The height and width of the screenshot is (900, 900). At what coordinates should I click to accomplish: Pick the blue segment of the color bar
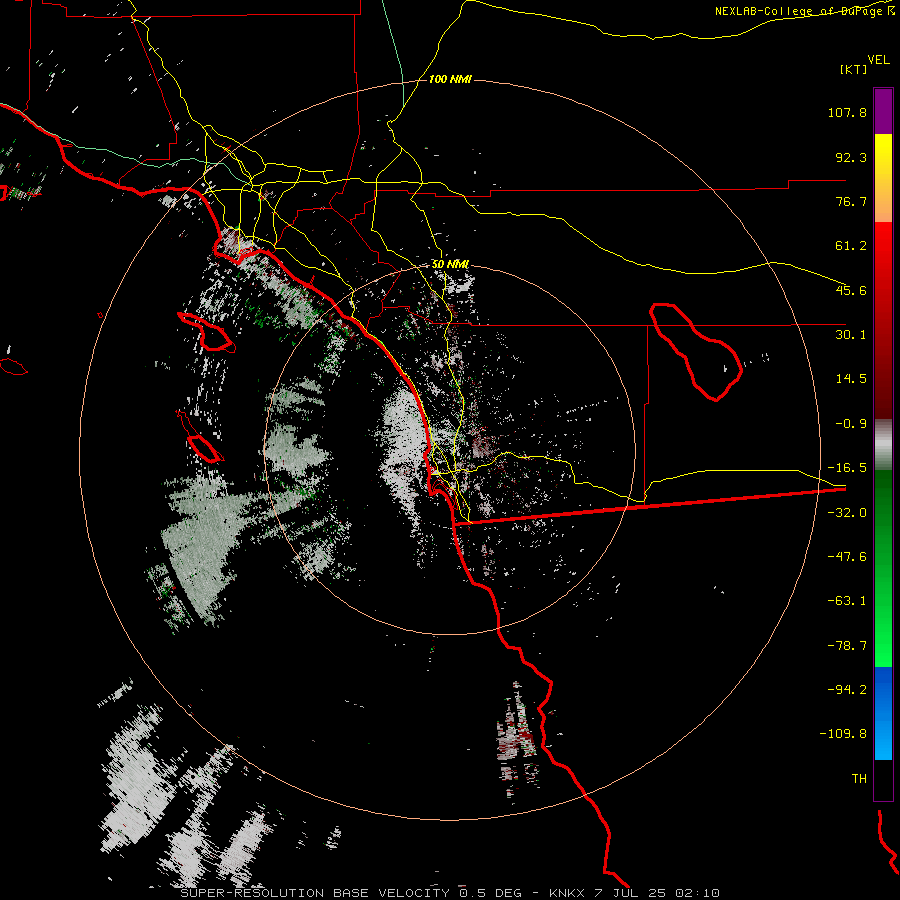coord(883,713)
